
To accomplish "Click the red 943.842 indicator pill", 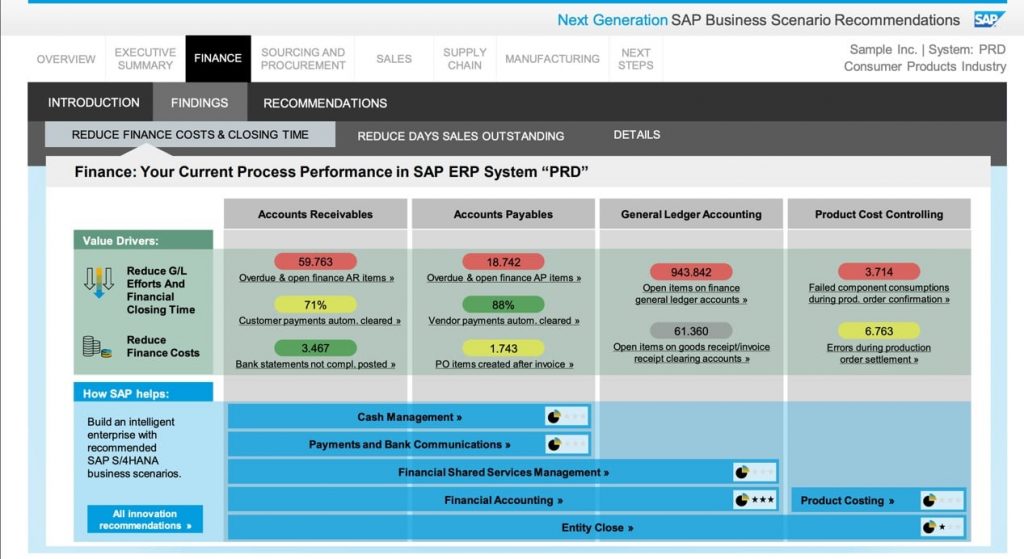I will click(691, 272).
